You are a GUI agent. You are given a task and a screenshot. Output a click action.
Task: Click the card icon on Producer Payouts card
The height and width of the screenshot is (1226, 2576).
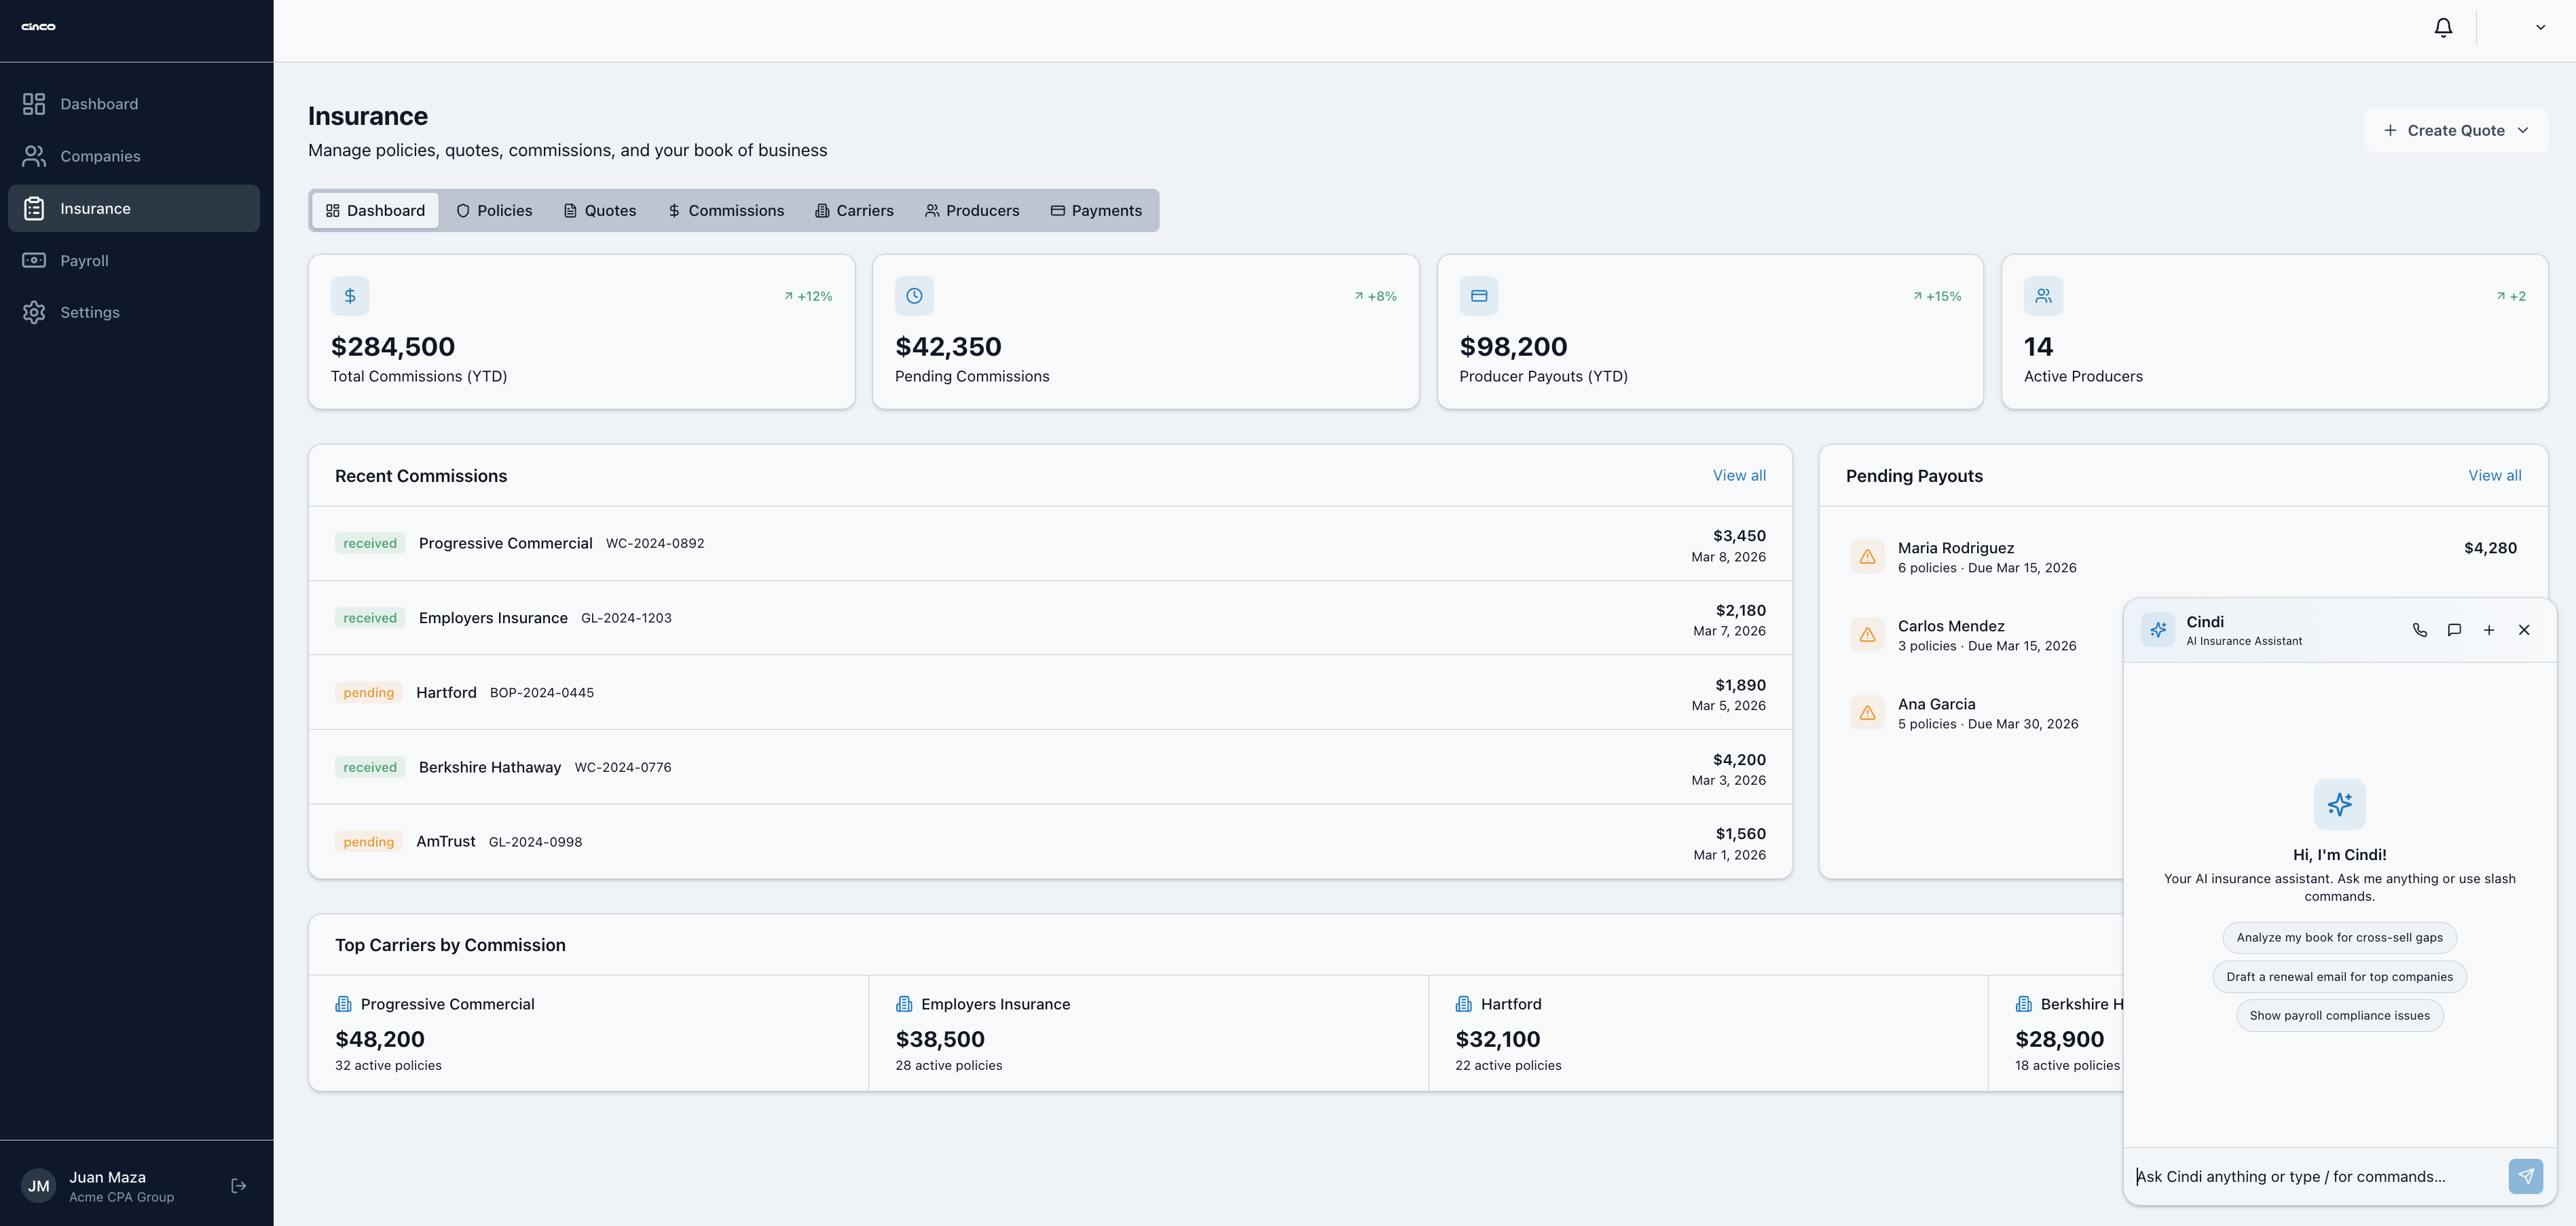click(1479, 296)
